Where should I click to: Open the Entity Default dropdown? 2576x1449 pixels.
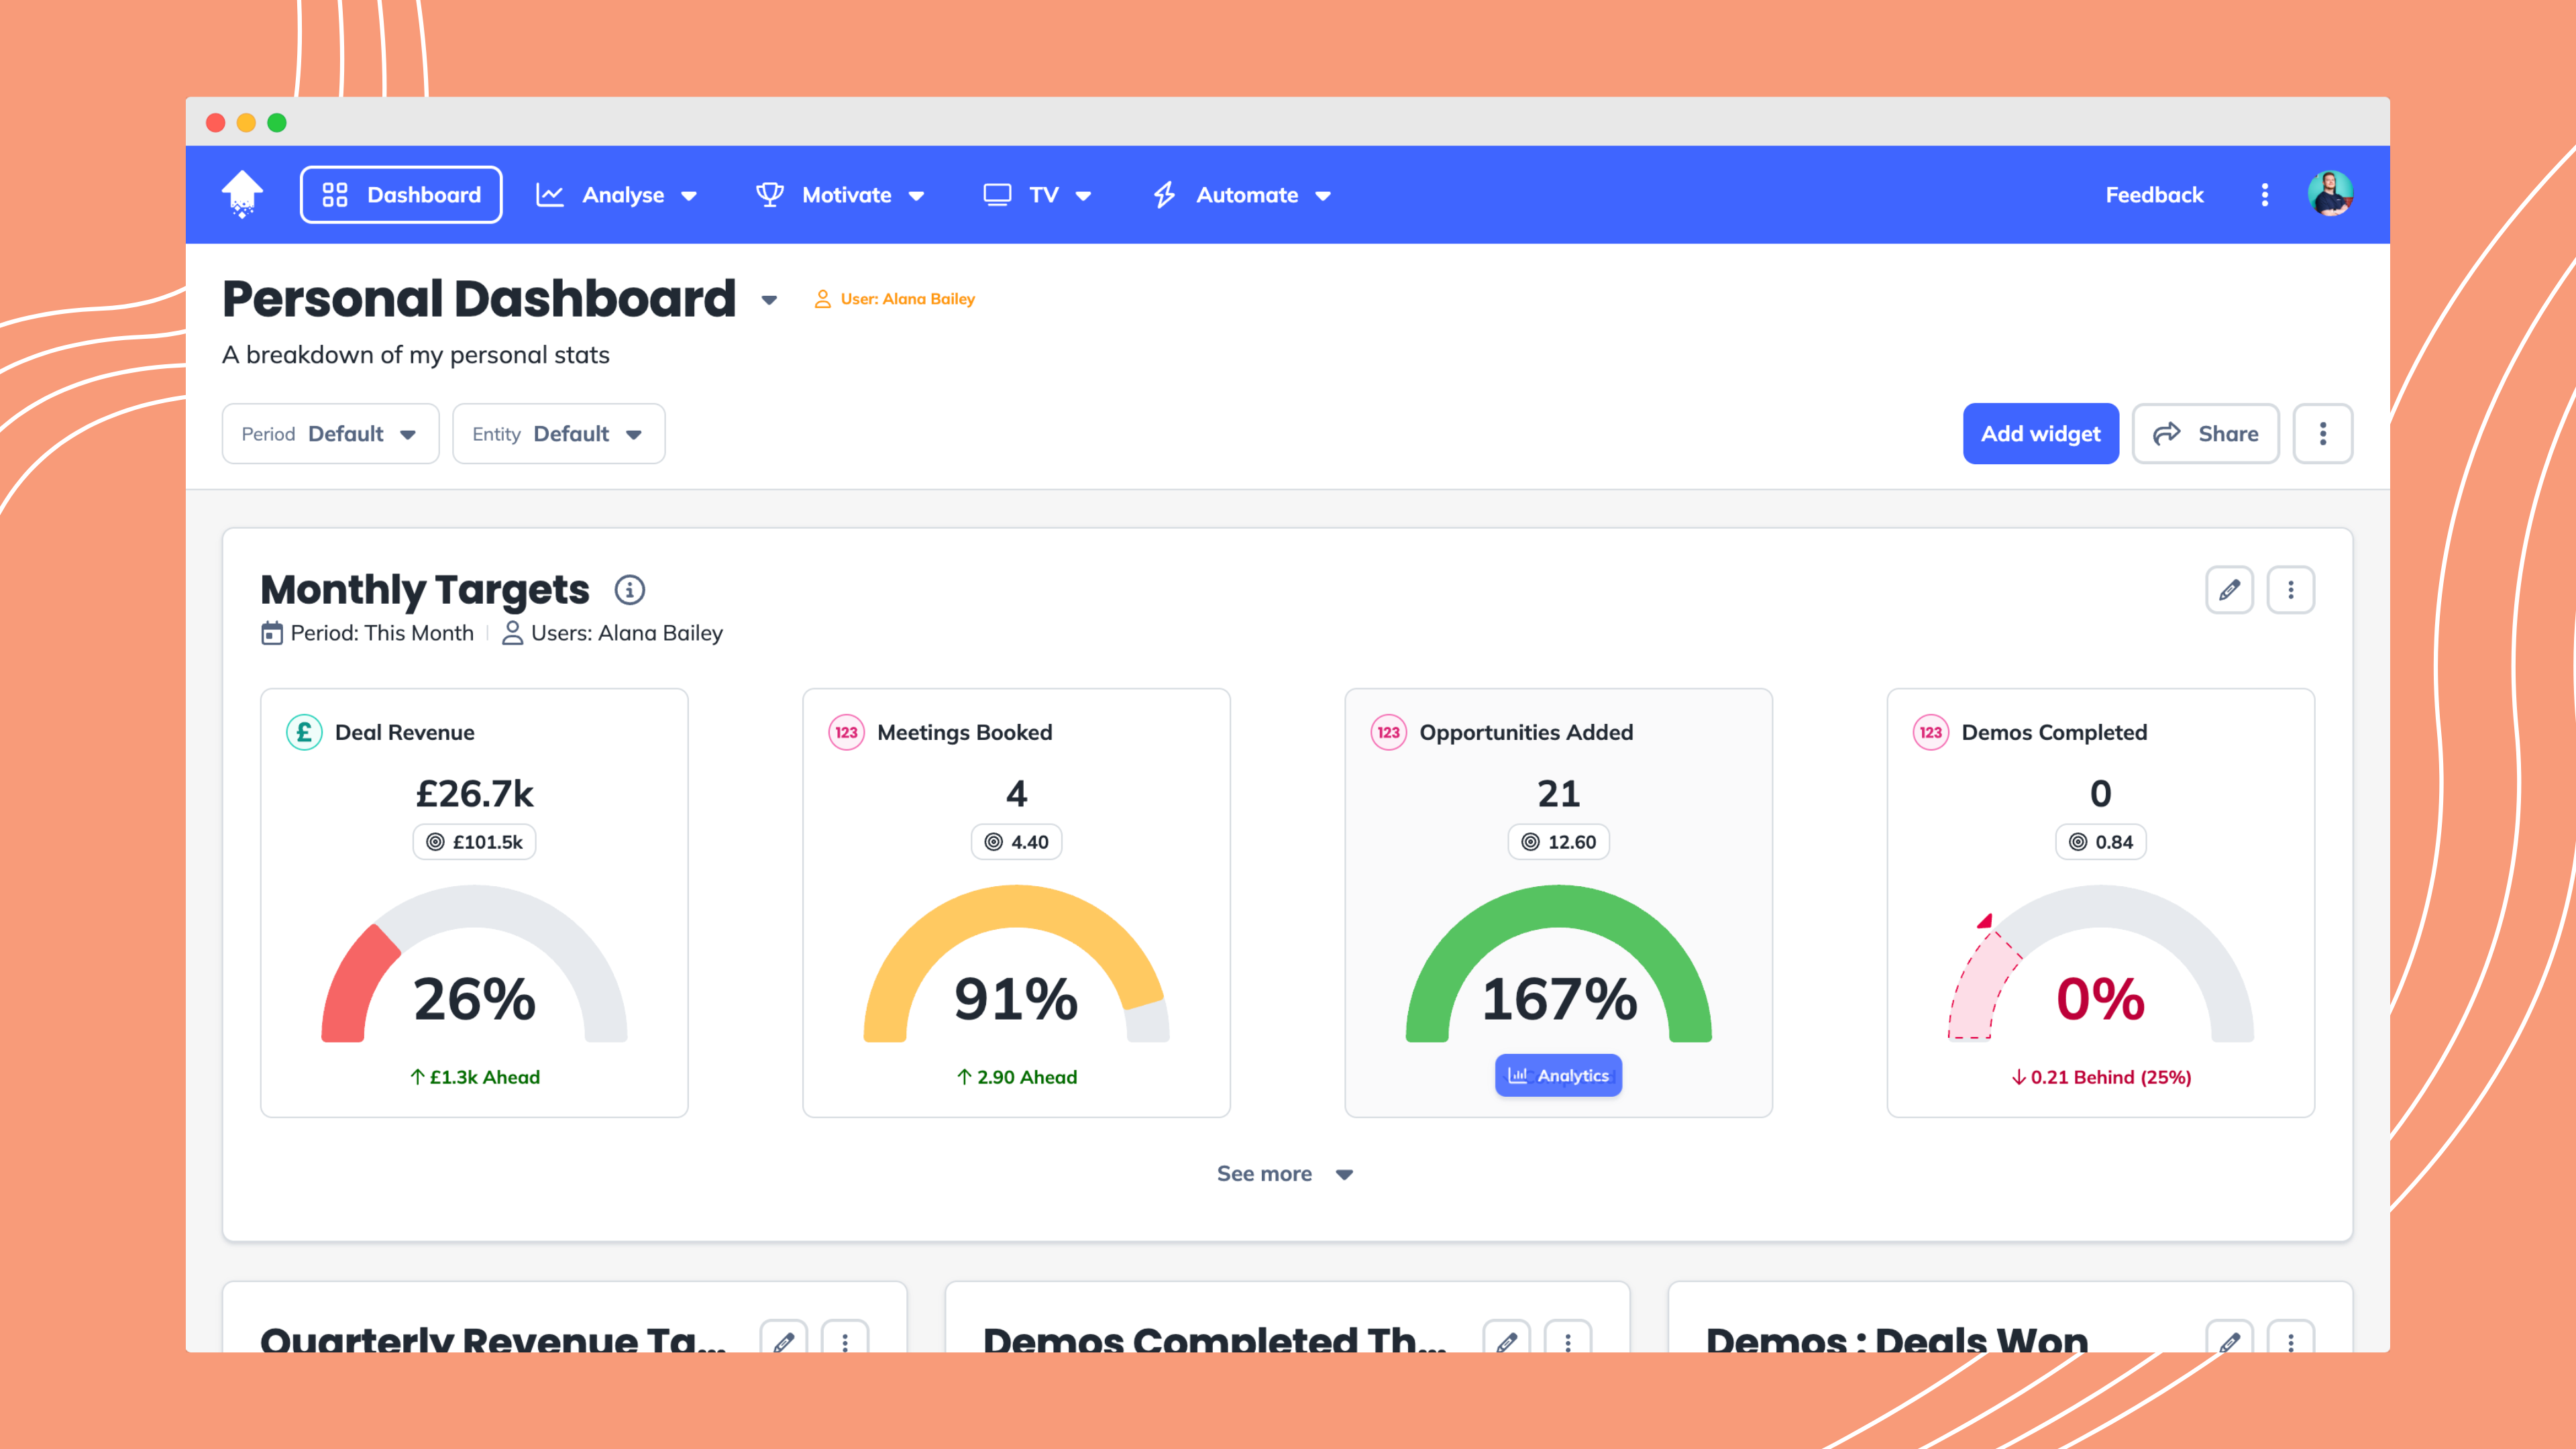click(558, 434)
